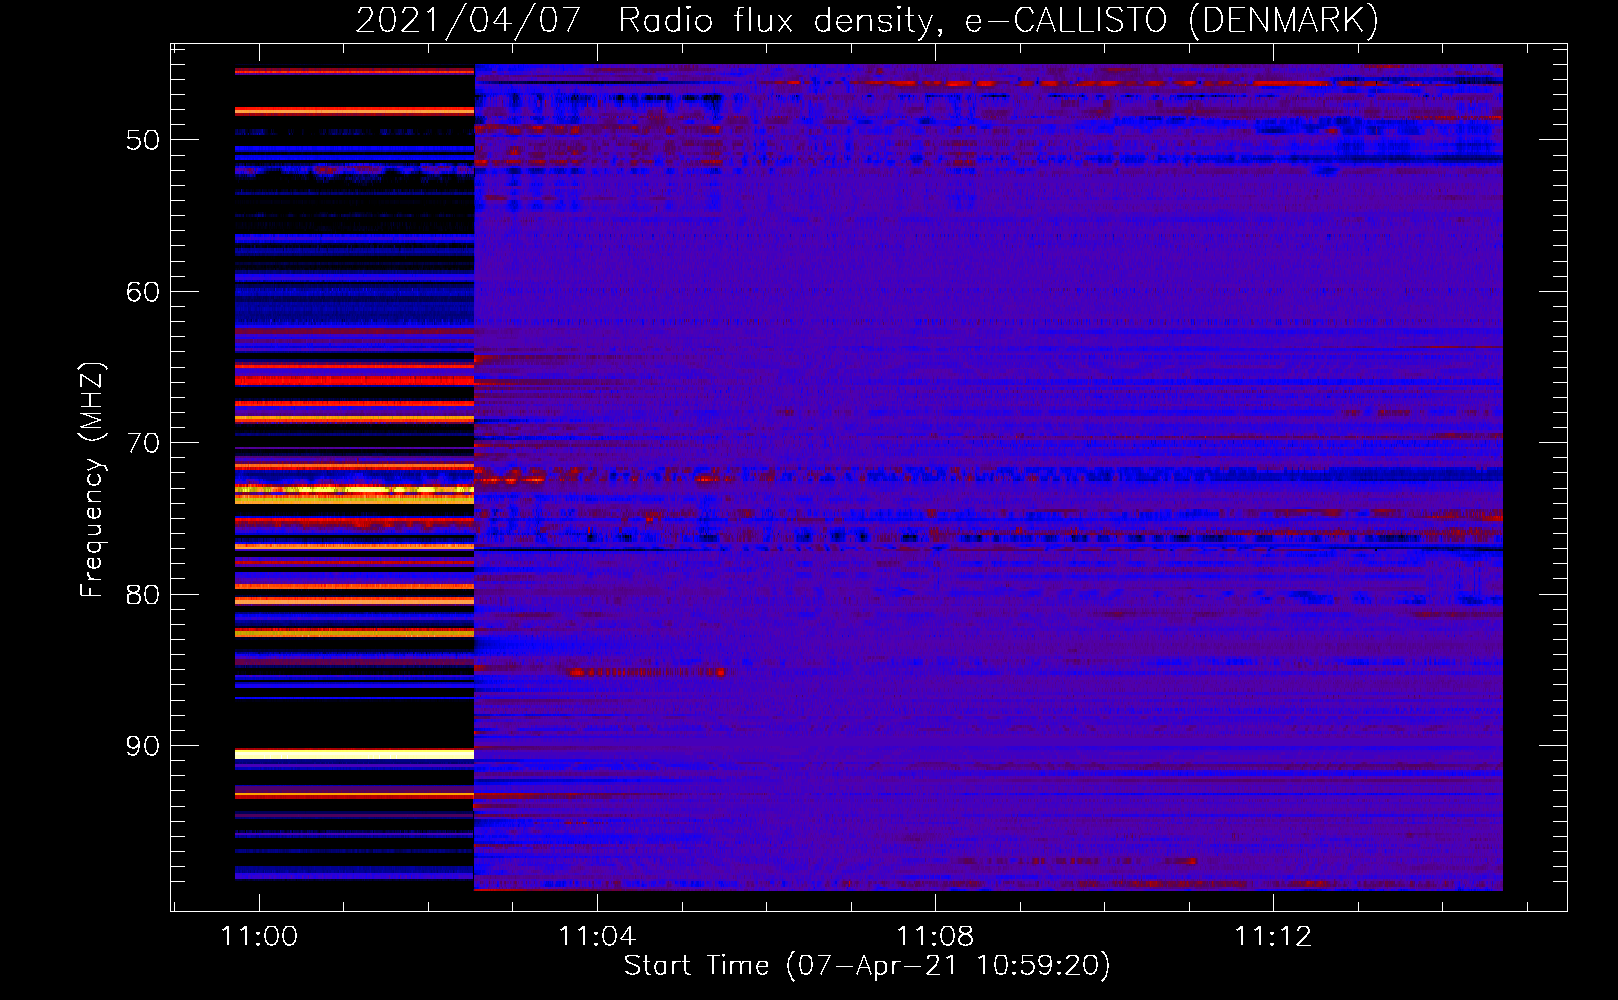Screen dimensions: 1618x1000
Task: Click the 11:08 time tick label
Action: point(935,936)
